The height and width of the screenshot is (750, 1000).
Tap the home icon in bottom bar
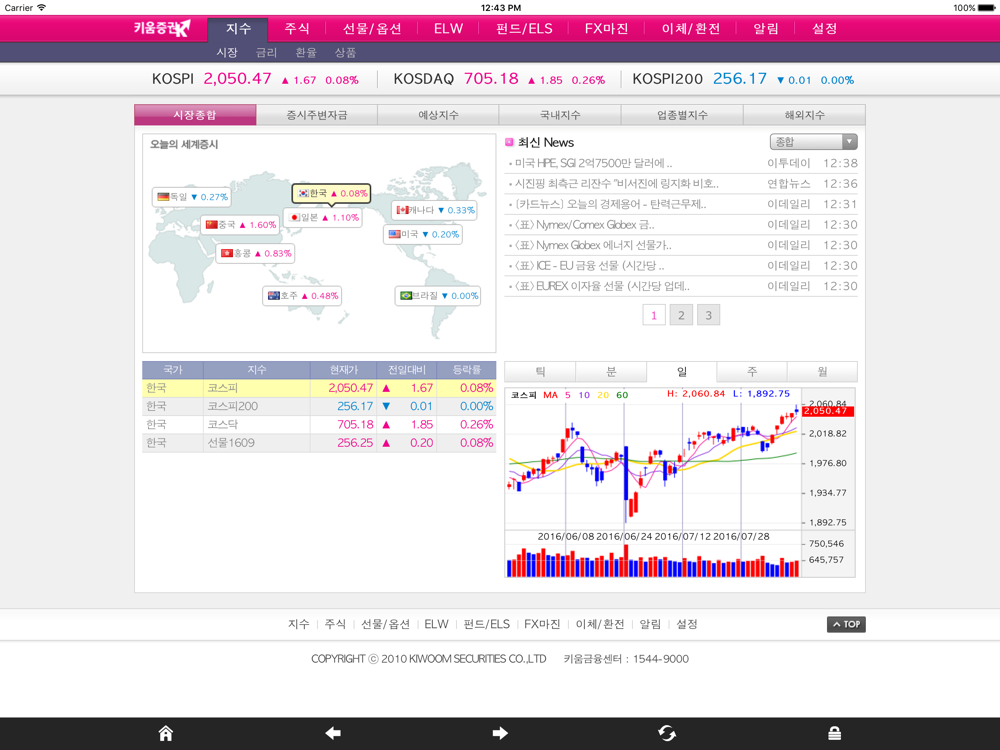click(x=166, y=733)
